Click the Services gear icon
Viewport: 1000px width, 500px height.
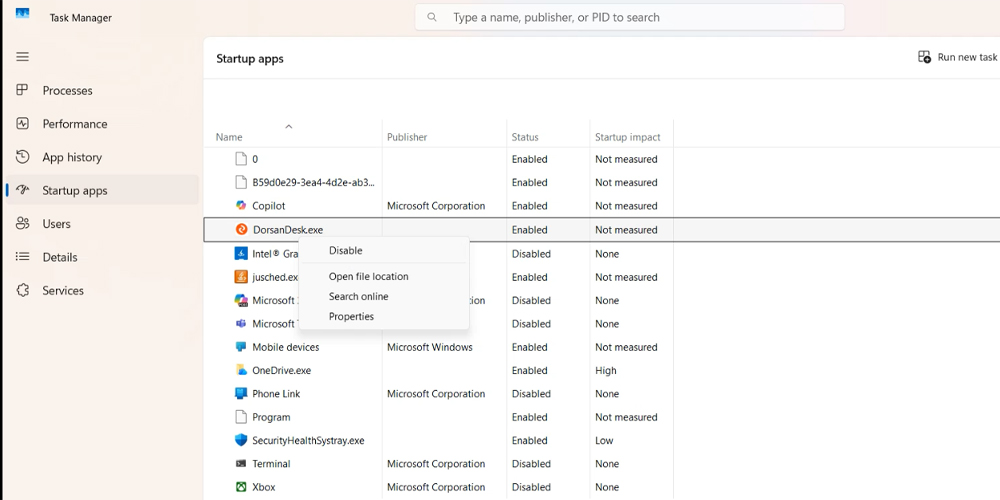pos(22,290)
